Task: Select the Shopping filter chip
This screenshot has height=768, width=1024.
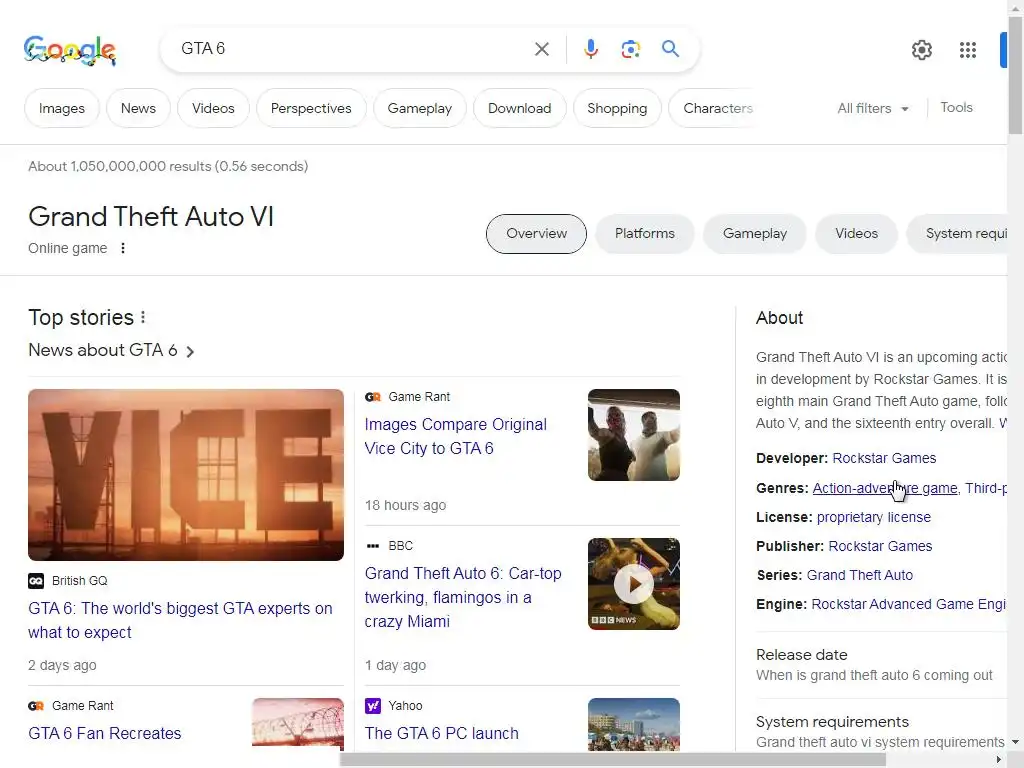Action: [x=617, y=108]
